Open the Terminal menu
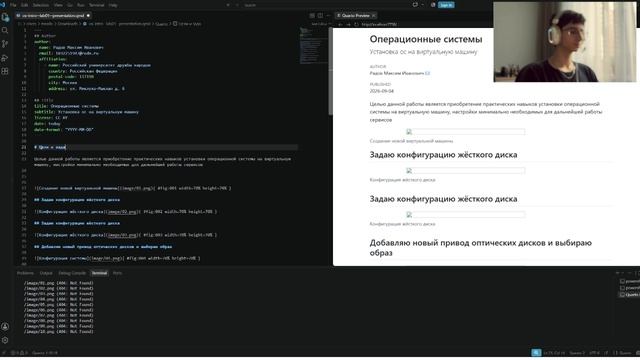The width and height of the screenshot is (640, 360). point(96,5)
